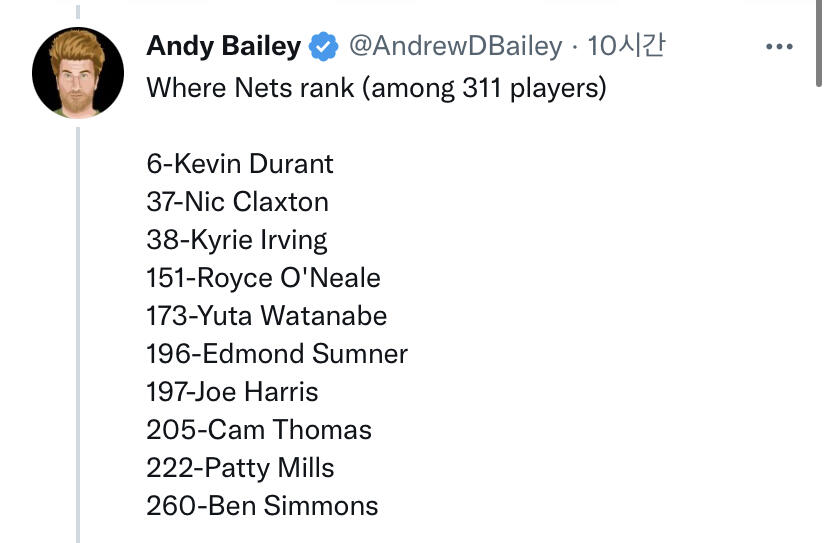This screenshot has height=543, width=828.
Task: Select the 151-Royce O'Neale line
Action: pos(263,277)
